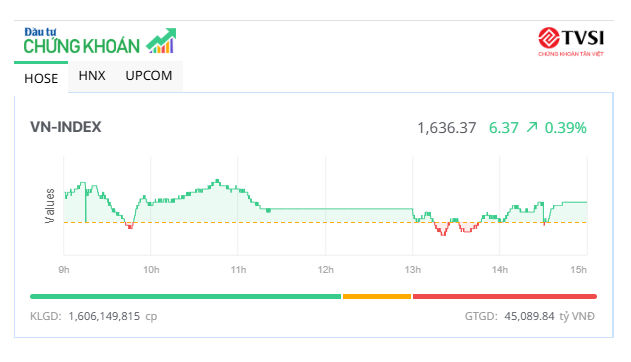Select the HOSE tab

click(x=41, y=78)
